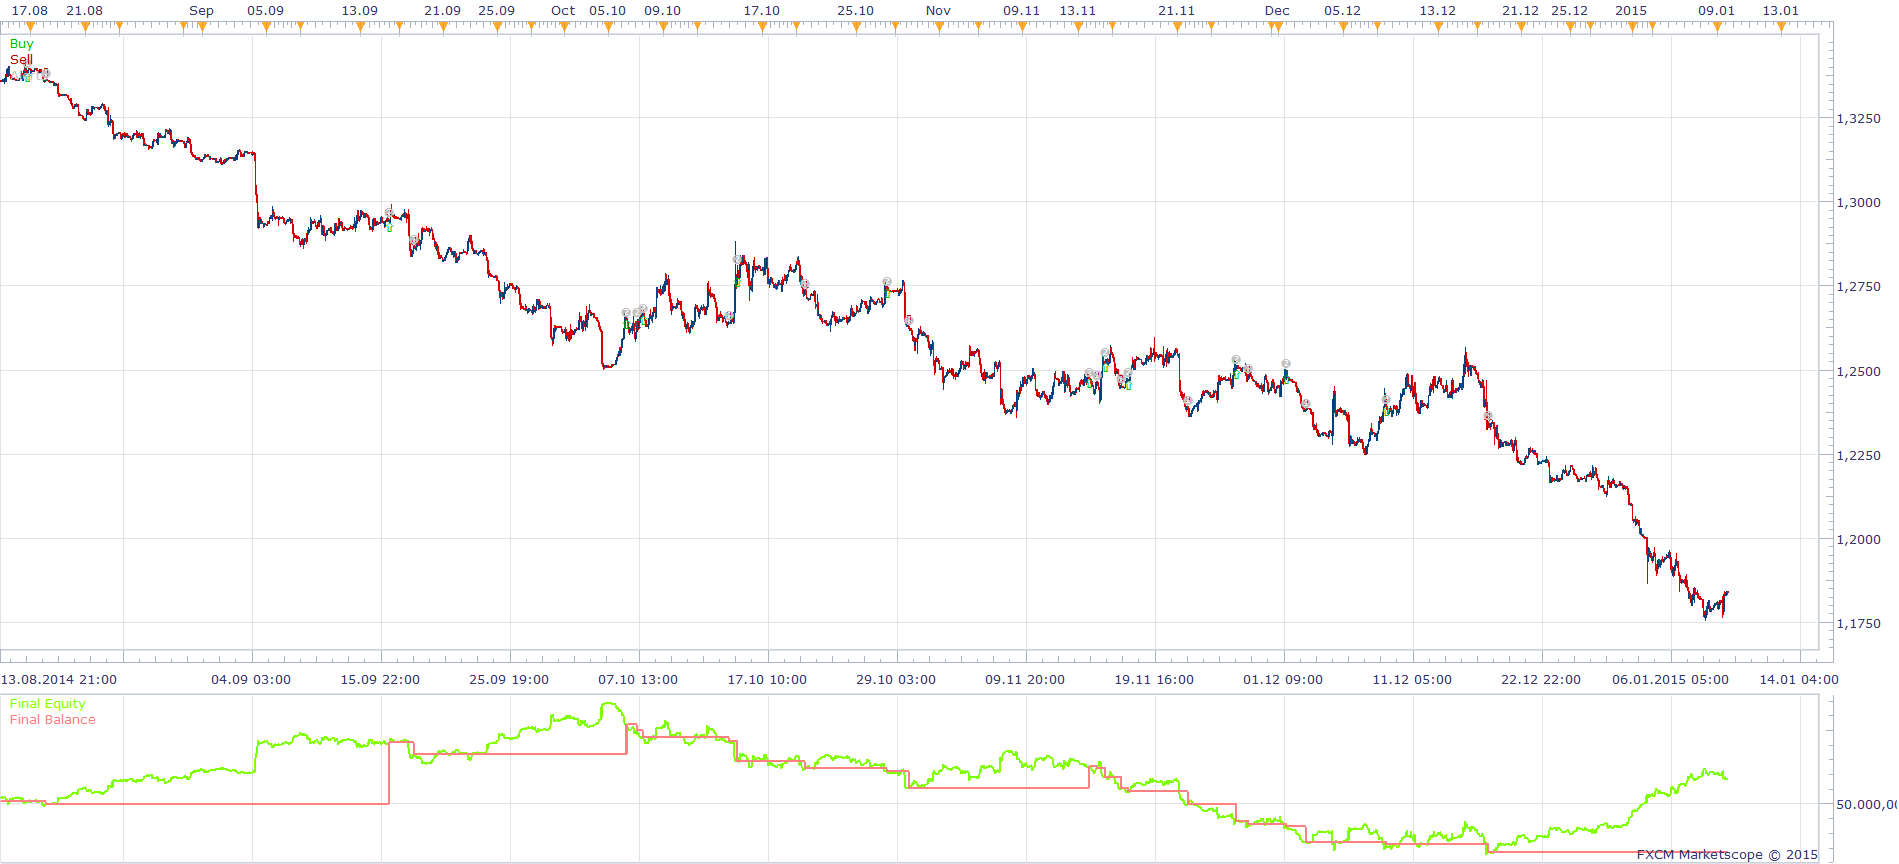Select the 04.09 03:00 time label
1899x864 pixels.
coord(251,680)
